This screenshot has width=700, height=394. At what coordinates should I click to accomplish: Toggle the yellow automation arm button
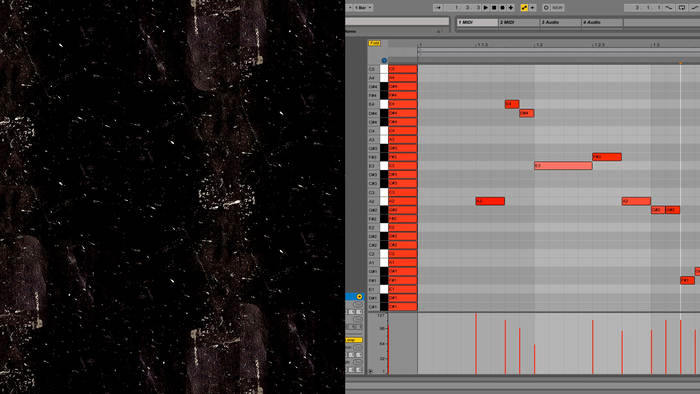tap(525, 8)
